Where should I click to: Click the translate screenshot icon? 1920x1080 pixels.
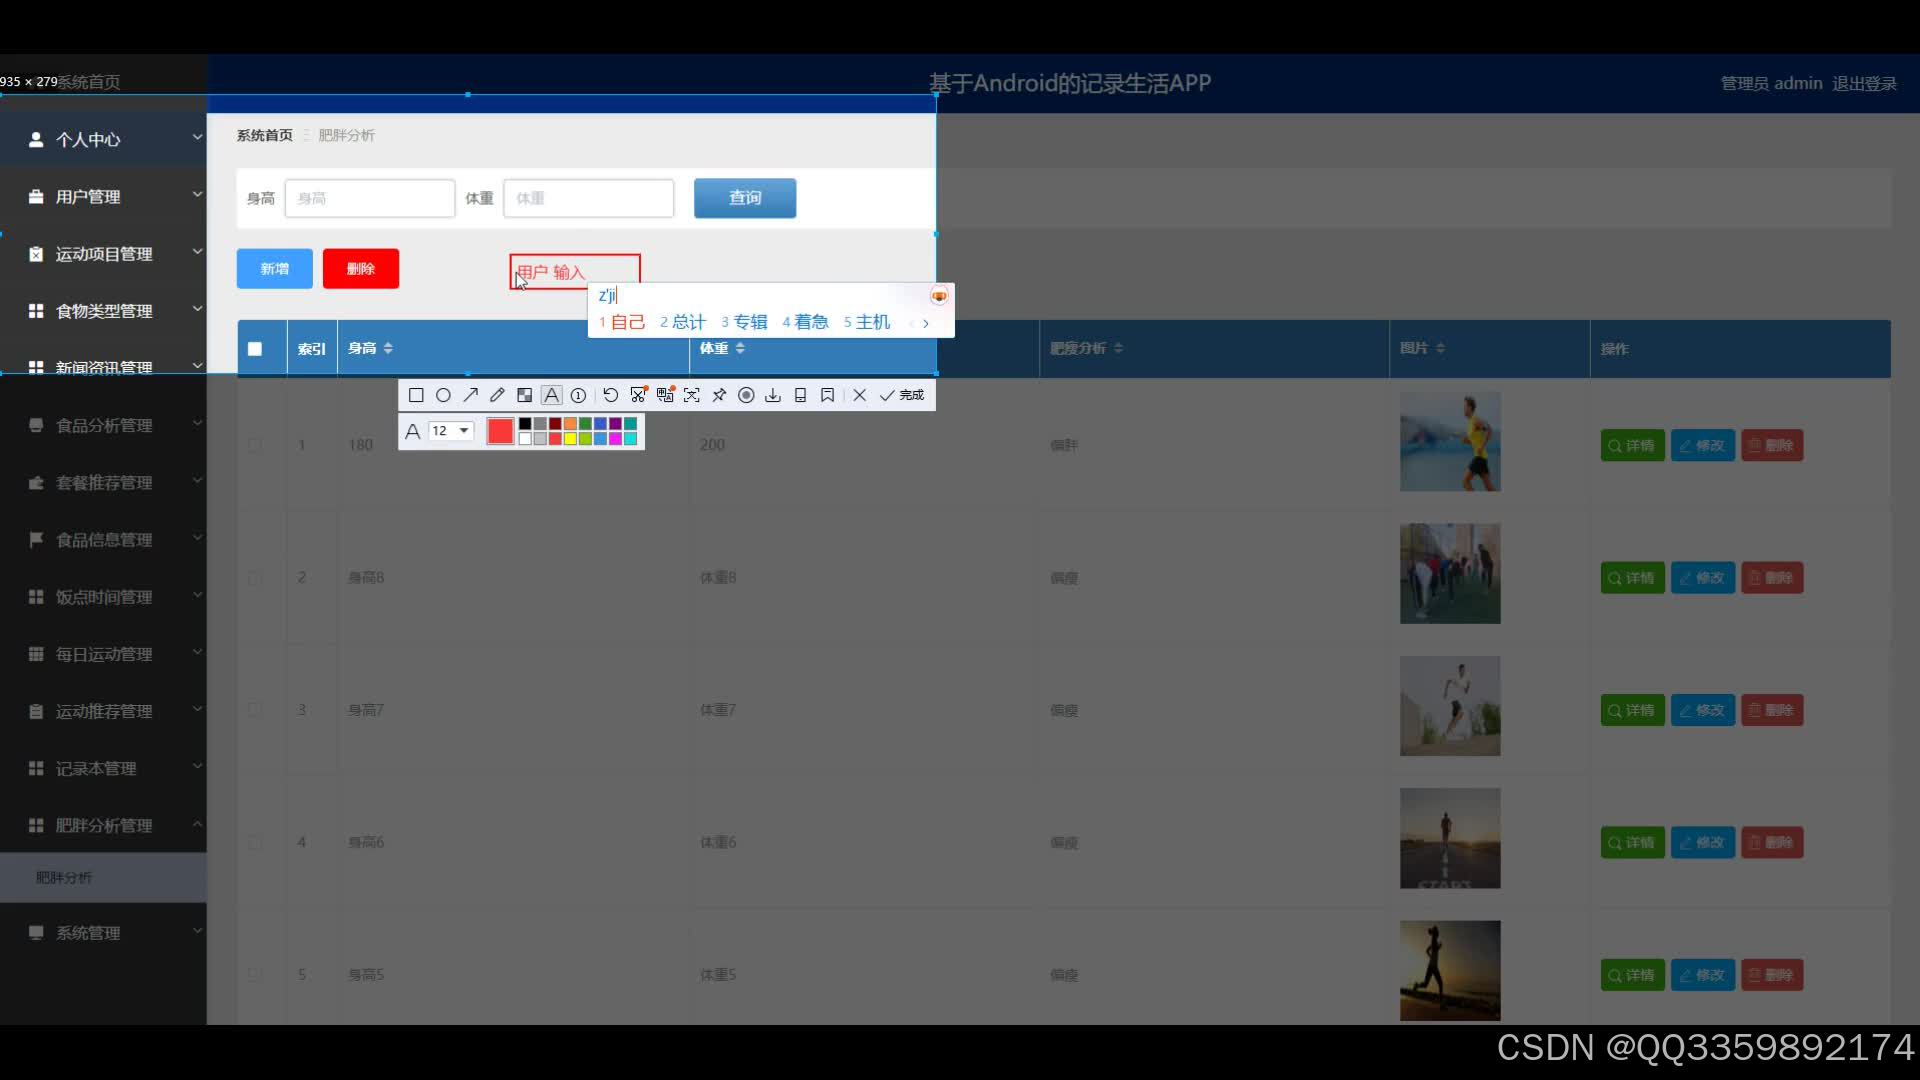pyautogui.click(x=665, y=395)
